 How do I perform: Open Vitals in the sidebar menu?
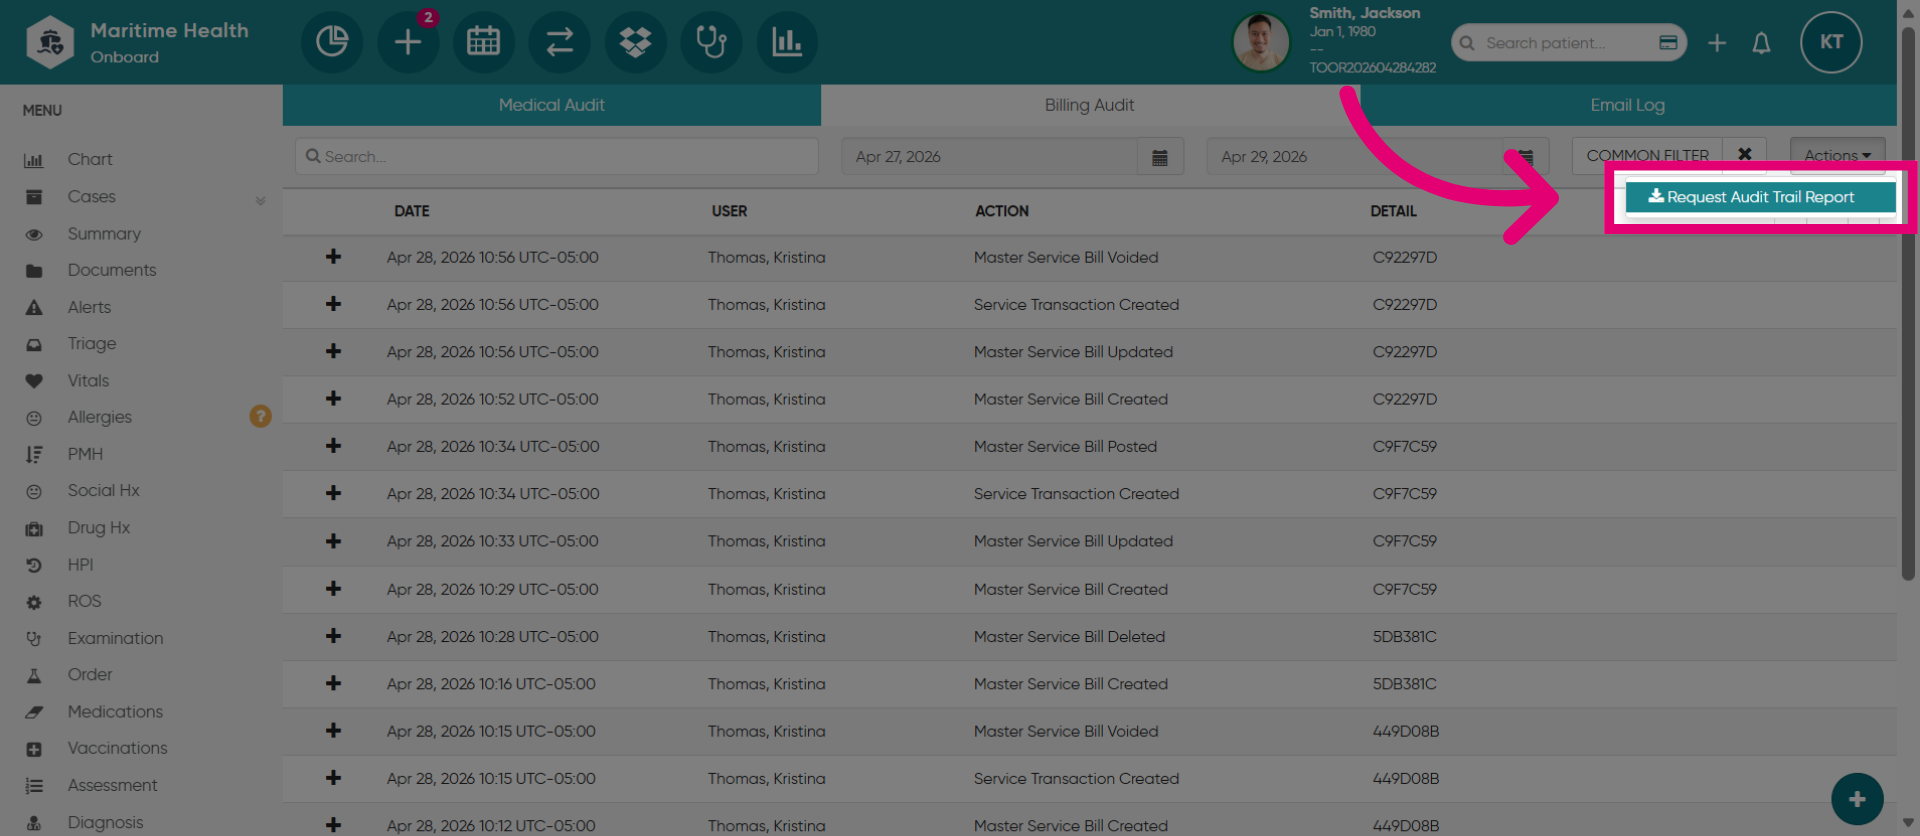click(88, 381)
